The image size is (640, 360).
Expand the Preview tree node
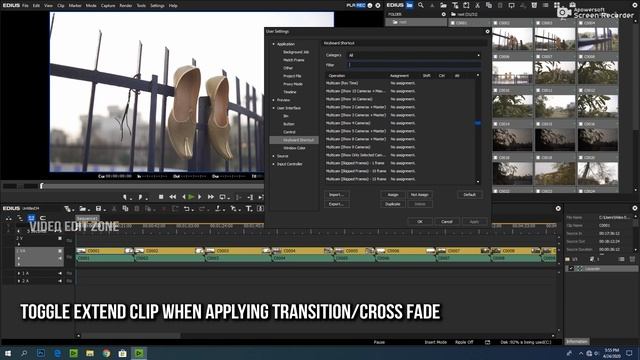coord(274,100)
